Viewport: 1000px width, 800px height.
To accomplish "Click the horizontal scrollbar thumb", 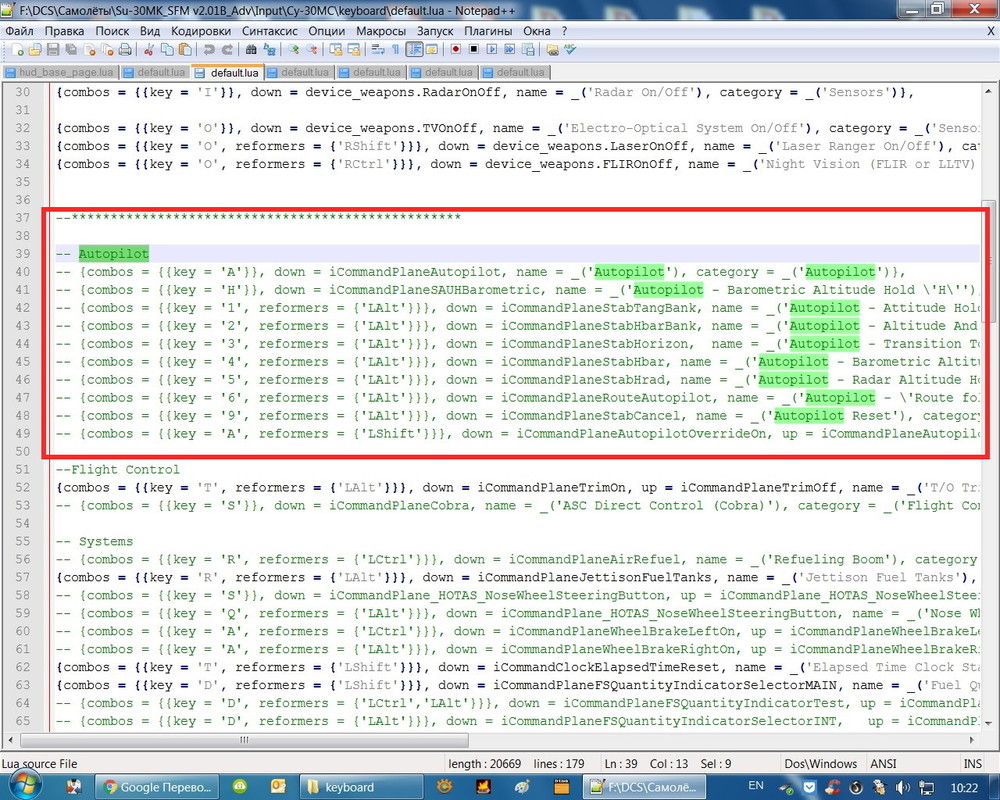I will [x=244, y=740].
